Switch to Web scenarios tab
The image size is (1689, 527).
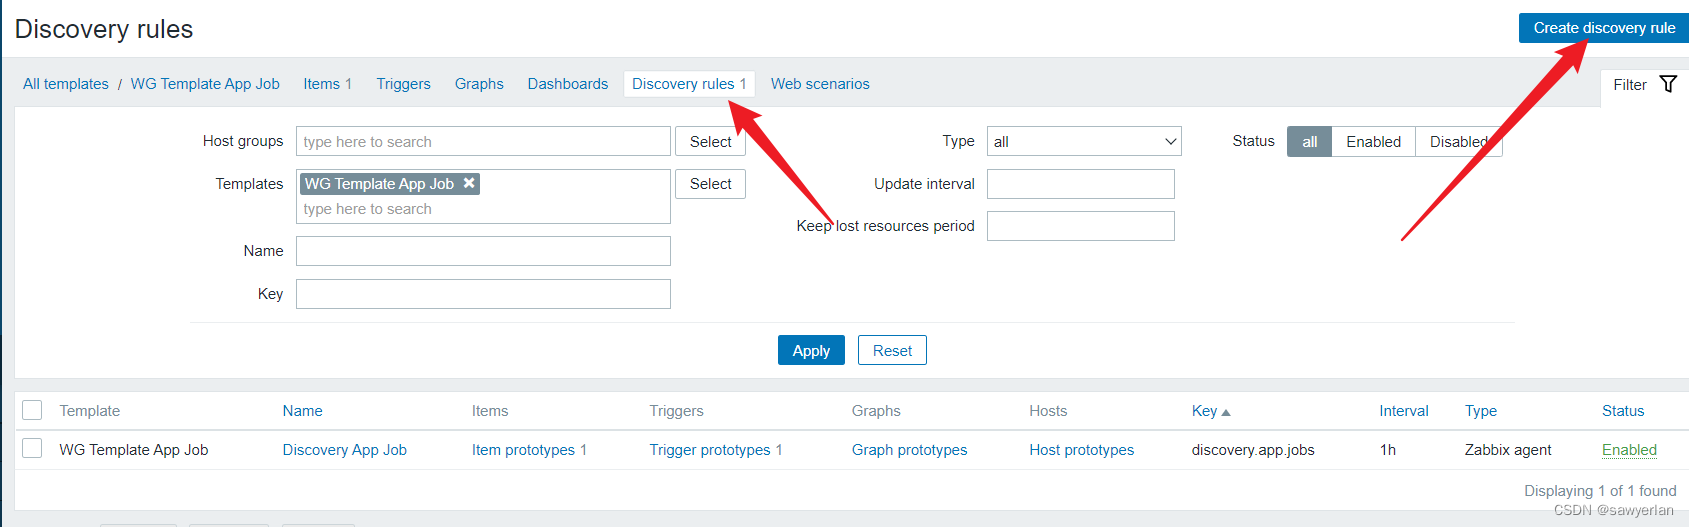tap(820, 84)
